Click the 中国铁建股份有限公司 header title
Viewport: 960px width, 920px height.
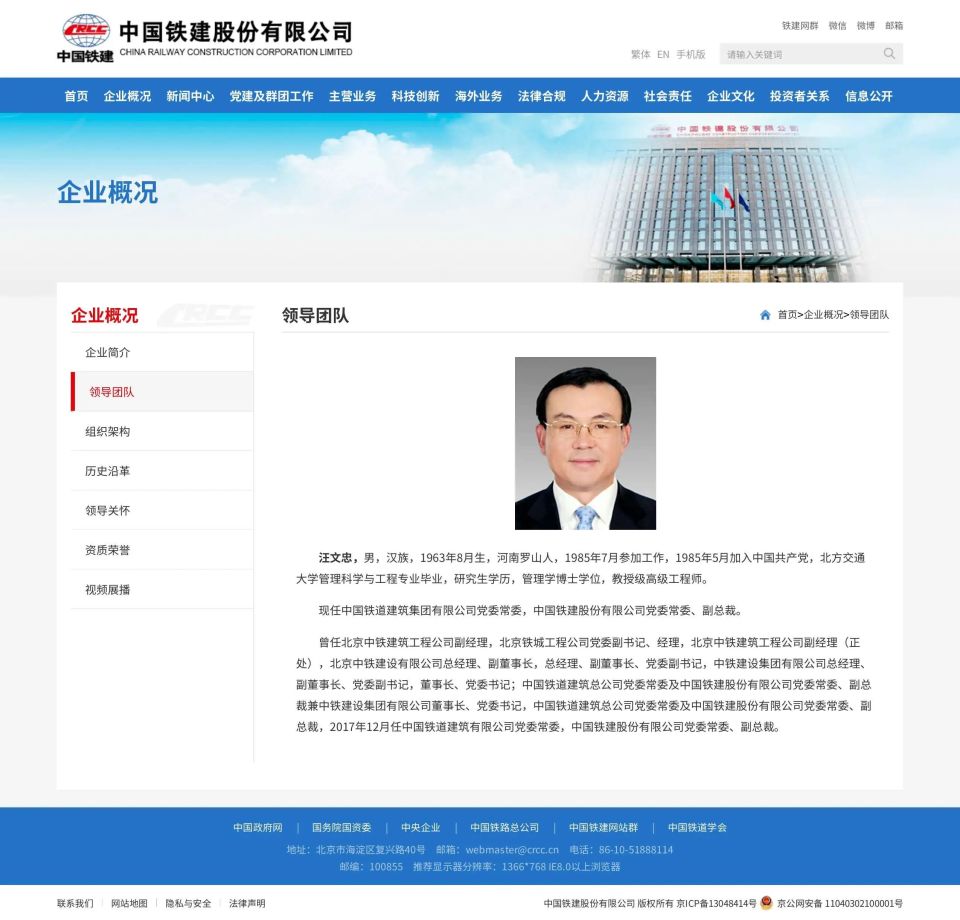[236, 31]
